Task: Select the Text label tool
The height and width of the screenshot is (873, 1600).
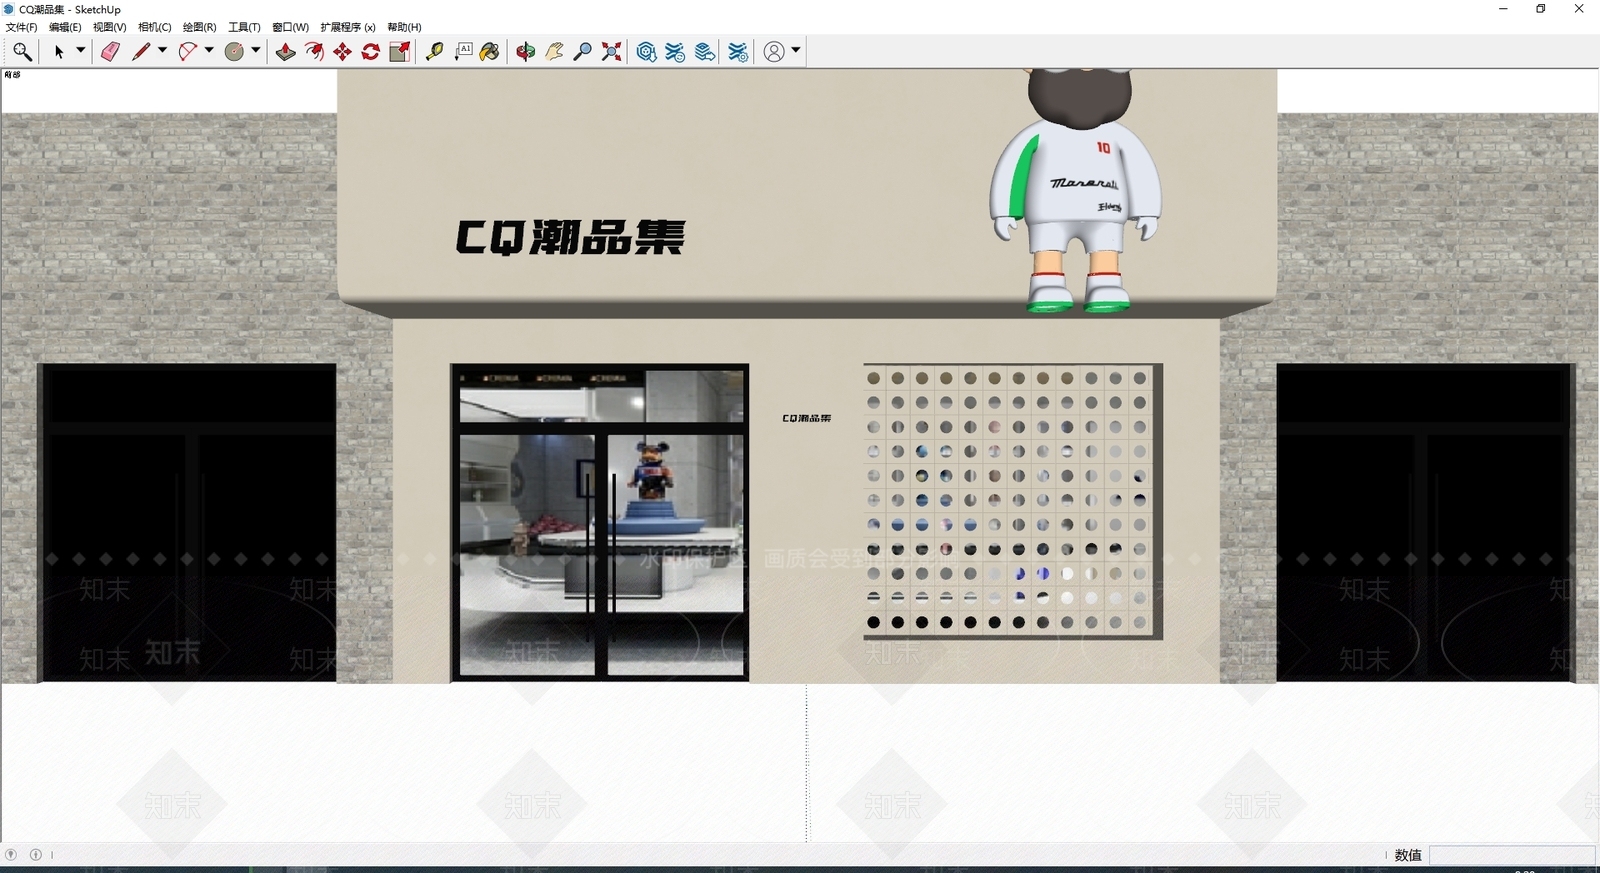Action: (463, 52)
